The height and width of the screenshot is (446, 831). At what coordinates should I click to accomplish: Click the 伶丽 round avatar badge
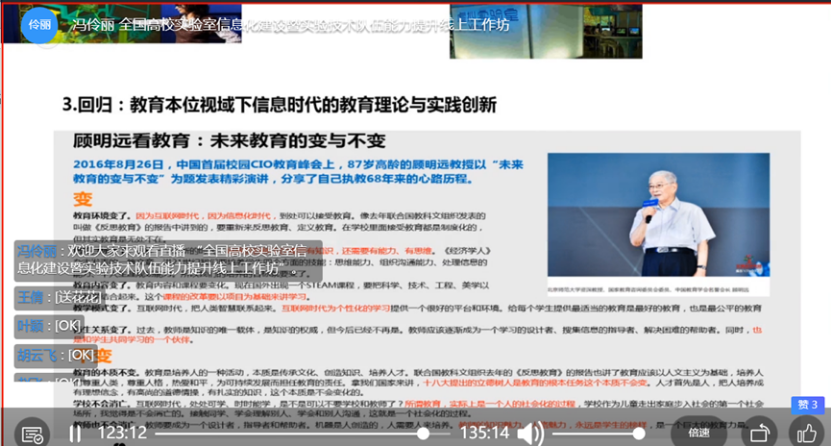coord(39,24)
